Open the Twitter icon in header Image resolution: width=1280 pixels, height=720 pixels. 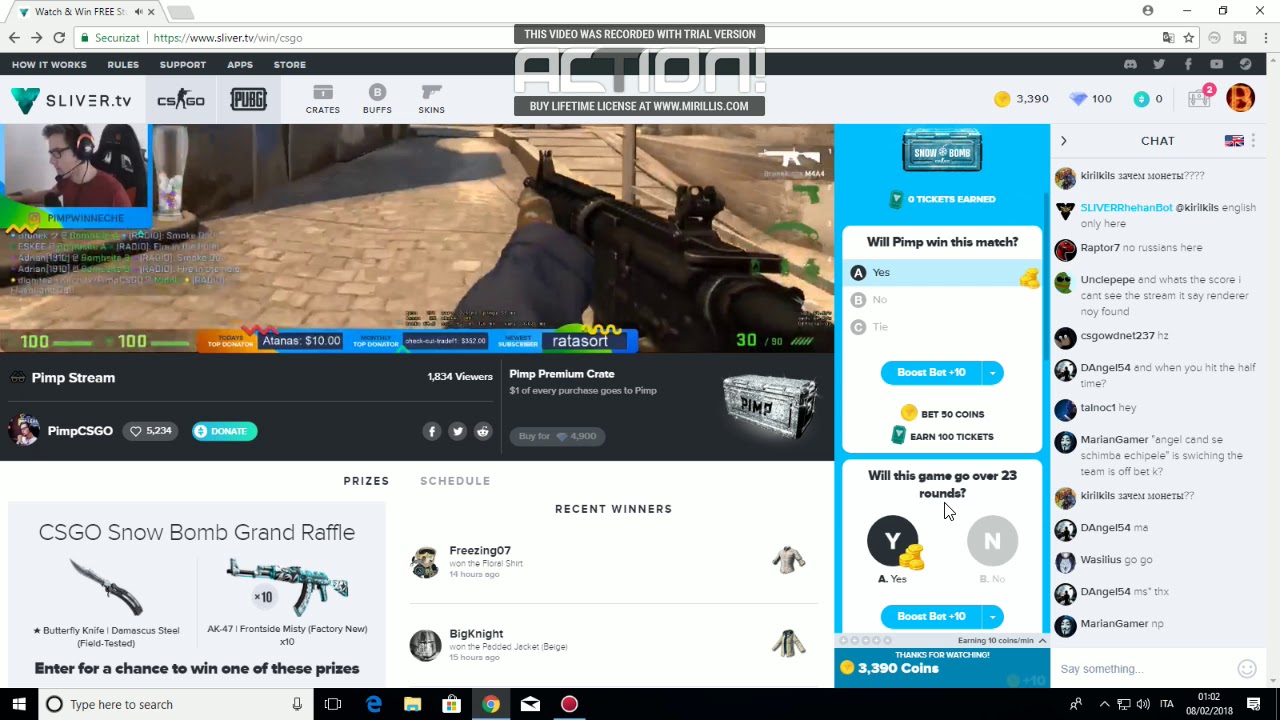click(x=1159, y=64)
